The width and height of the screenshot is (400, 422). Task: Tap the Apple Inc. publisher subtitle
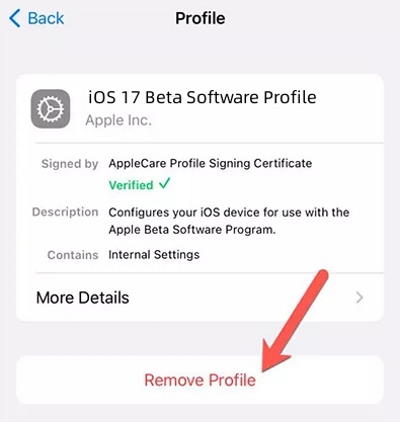coord(119,120)
